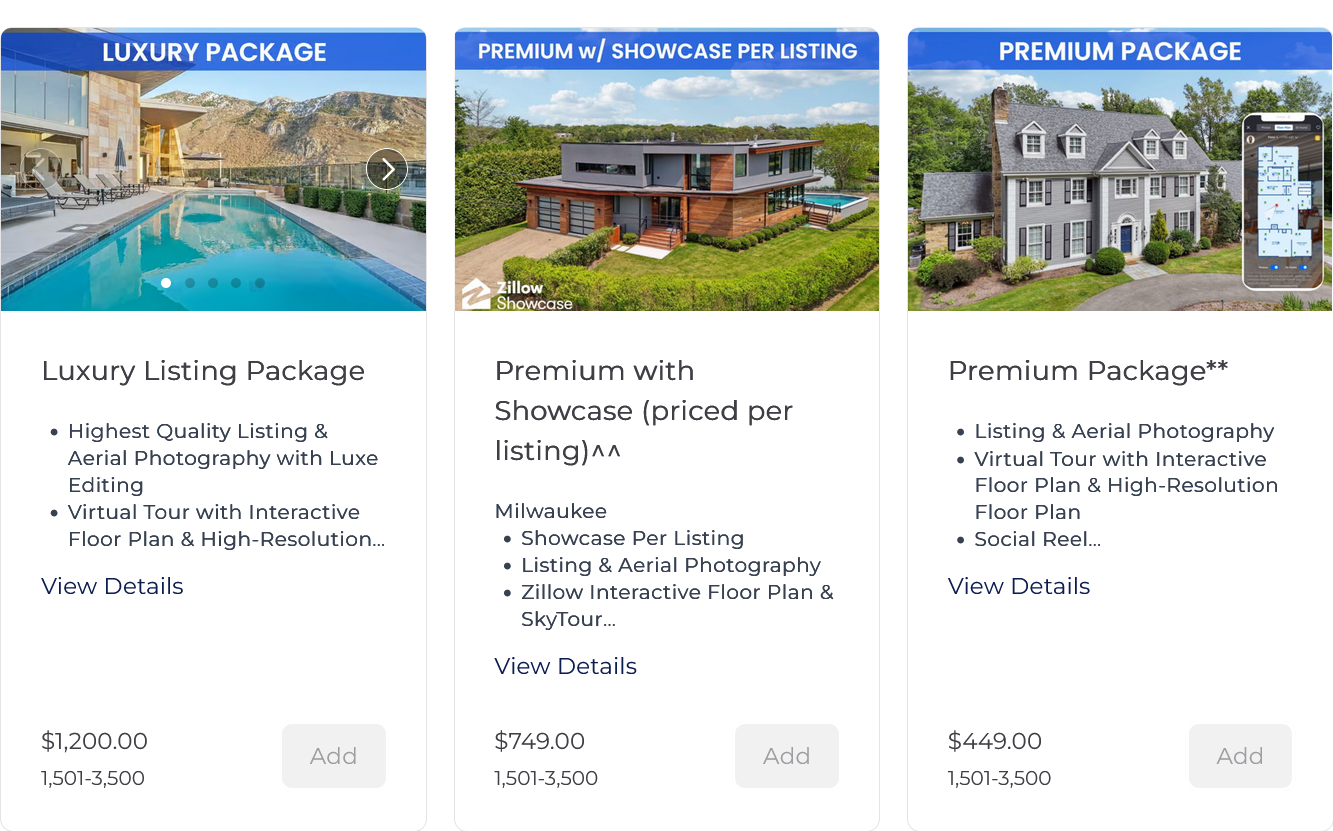1333x831 pixels.
Task: Open View Details under Premium Package
Action: pos(1018,586)
